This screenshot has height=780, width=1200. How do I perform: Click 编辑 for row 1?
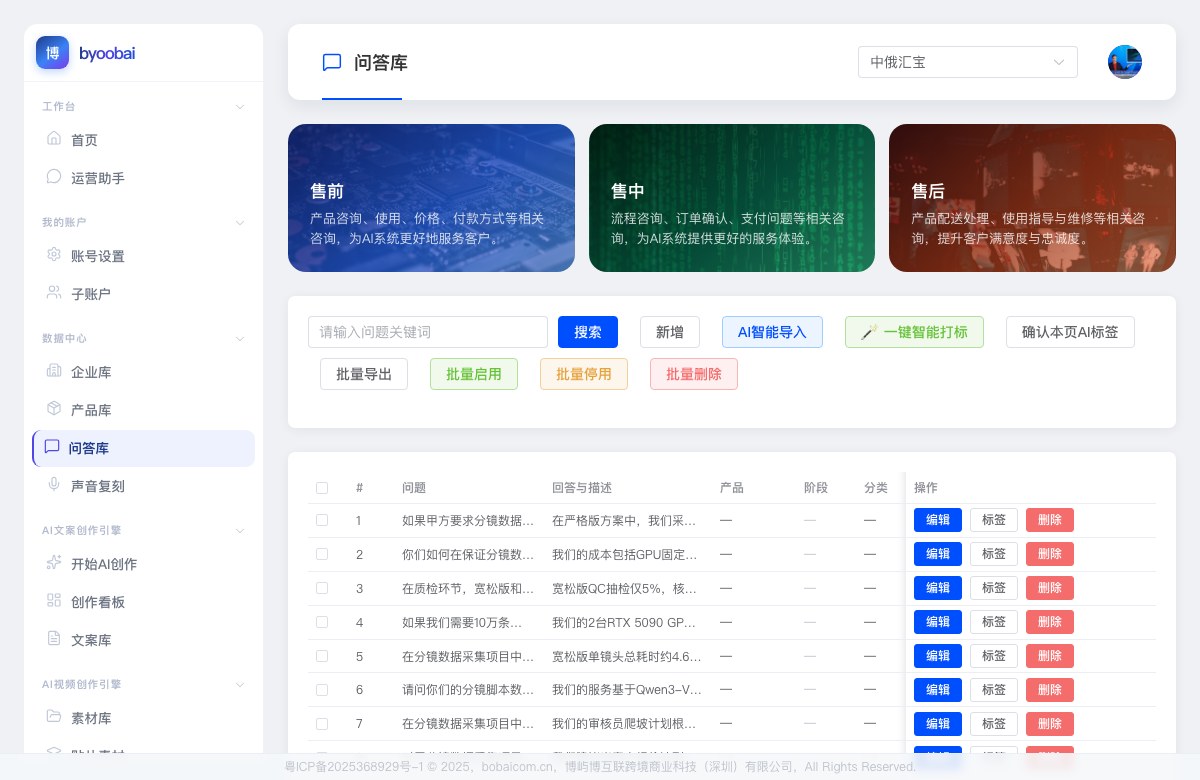pos(938,520)
